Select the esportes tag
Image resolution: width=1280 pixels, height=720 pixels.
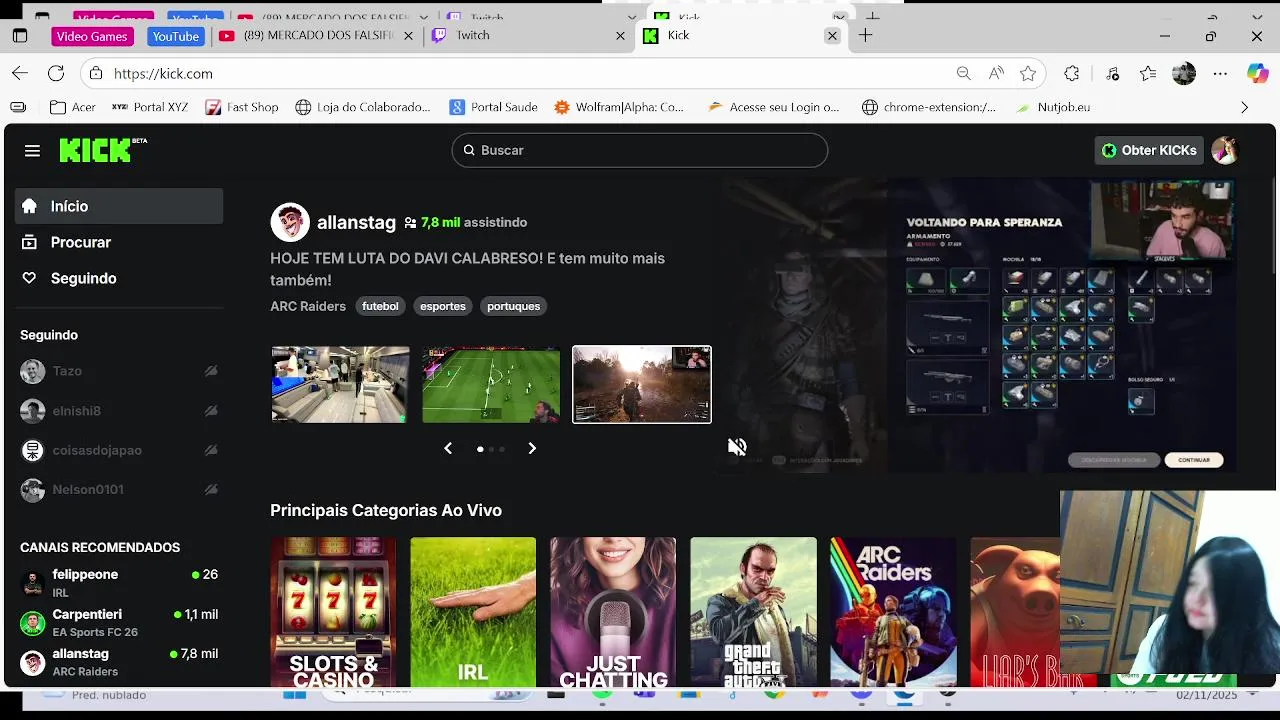pyautogui.click(x=443, y=306)
